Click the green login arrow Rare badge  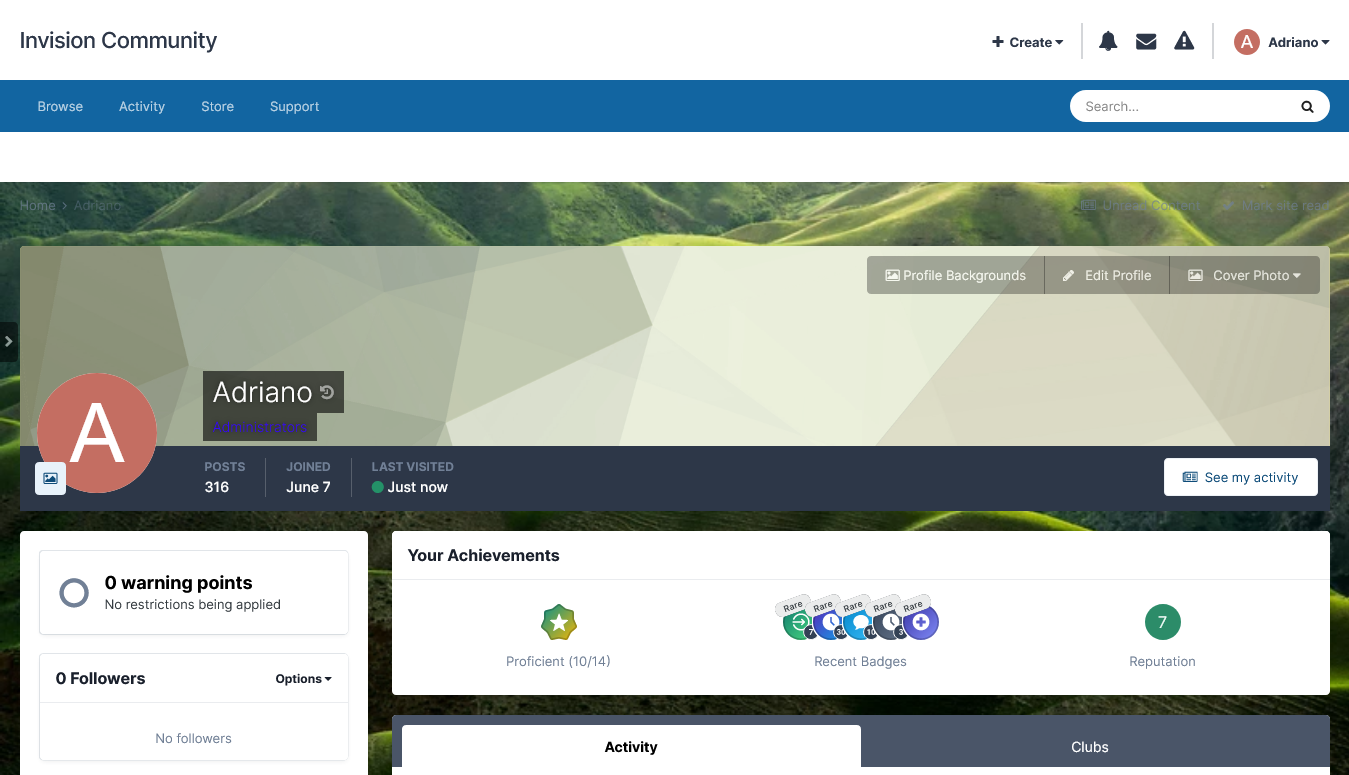click(x=799, y=623)
